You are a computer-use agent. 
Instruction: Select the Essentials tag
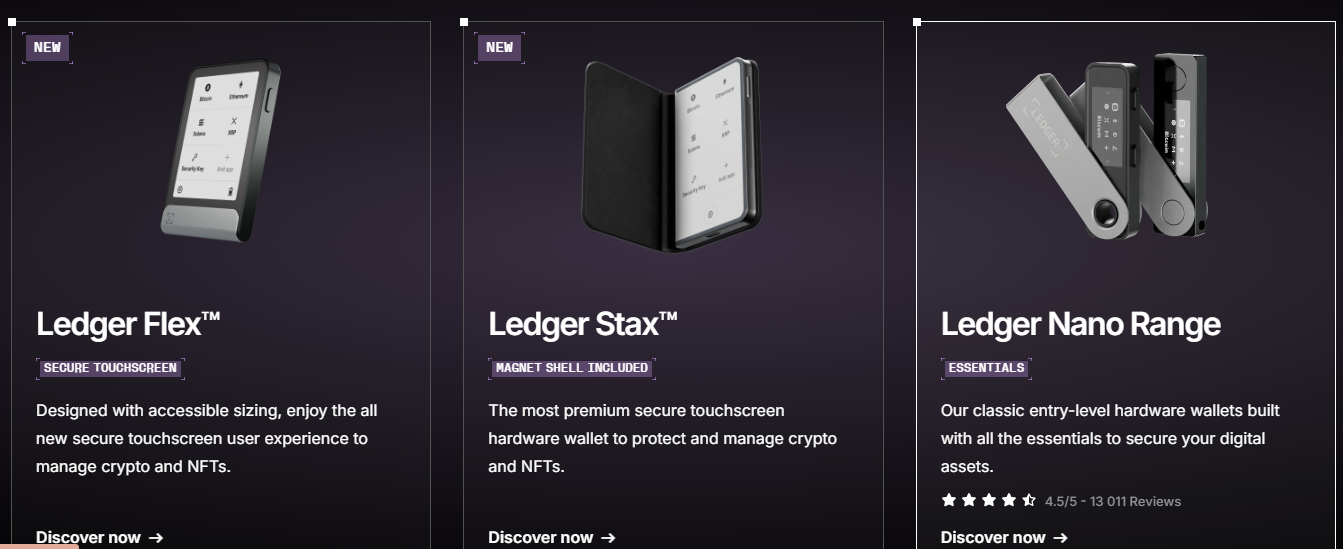coord(986,368)
